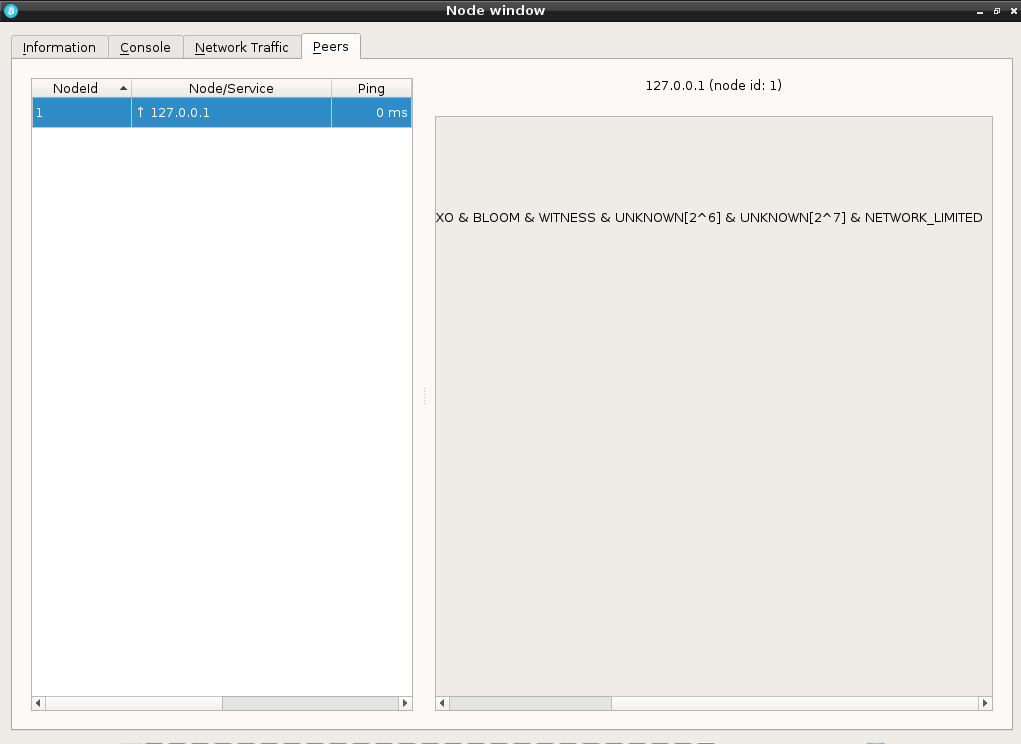Sort peers by the Ping column
The width and height of the screenshot is (1021, 744).
pyautogui.click(x=371, y=87)
